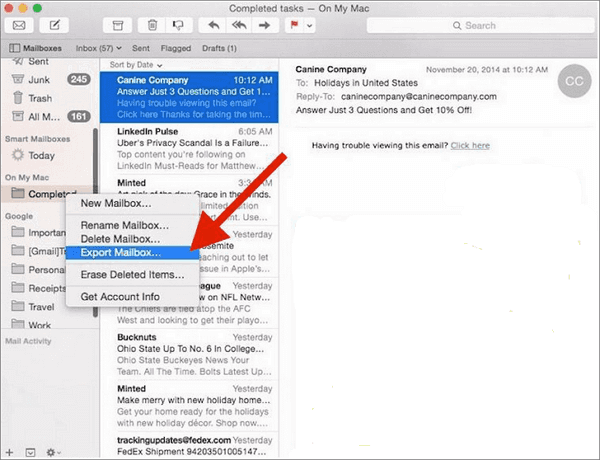Choose Rename Mailbox... from context menu
Image resolution: width=600 pixels, height=460 pixels.
click(x=132, y=225)
